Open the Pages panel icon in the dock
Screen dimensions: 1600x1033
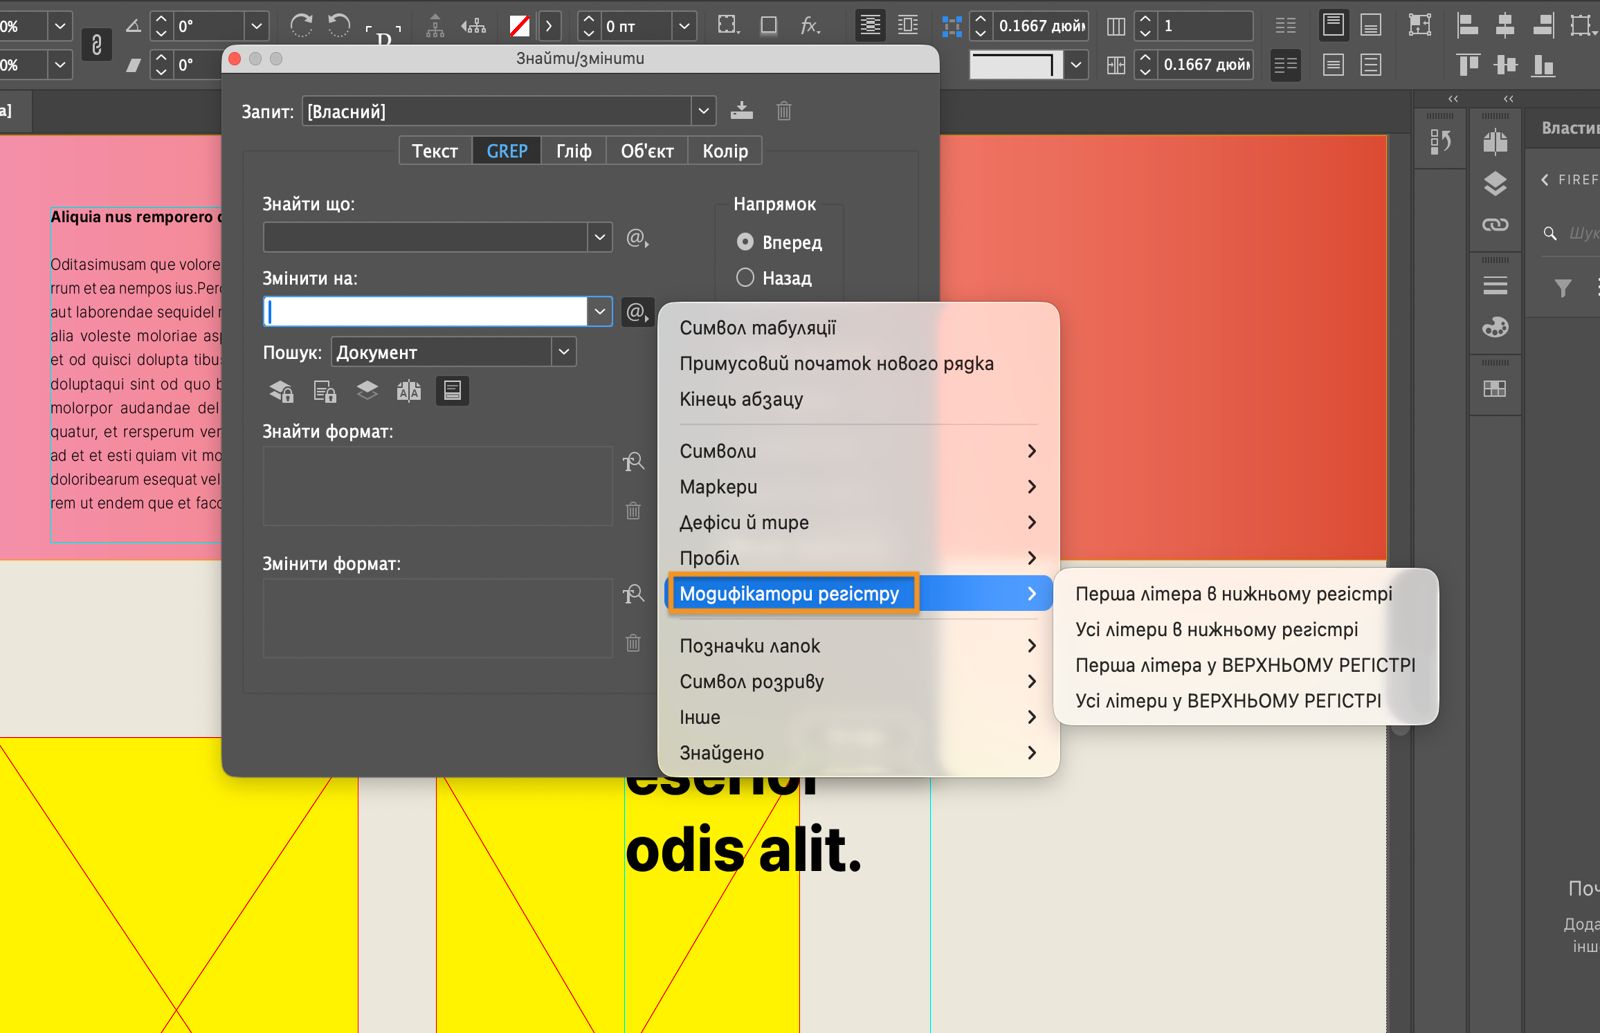click(x=1495, y=142)
